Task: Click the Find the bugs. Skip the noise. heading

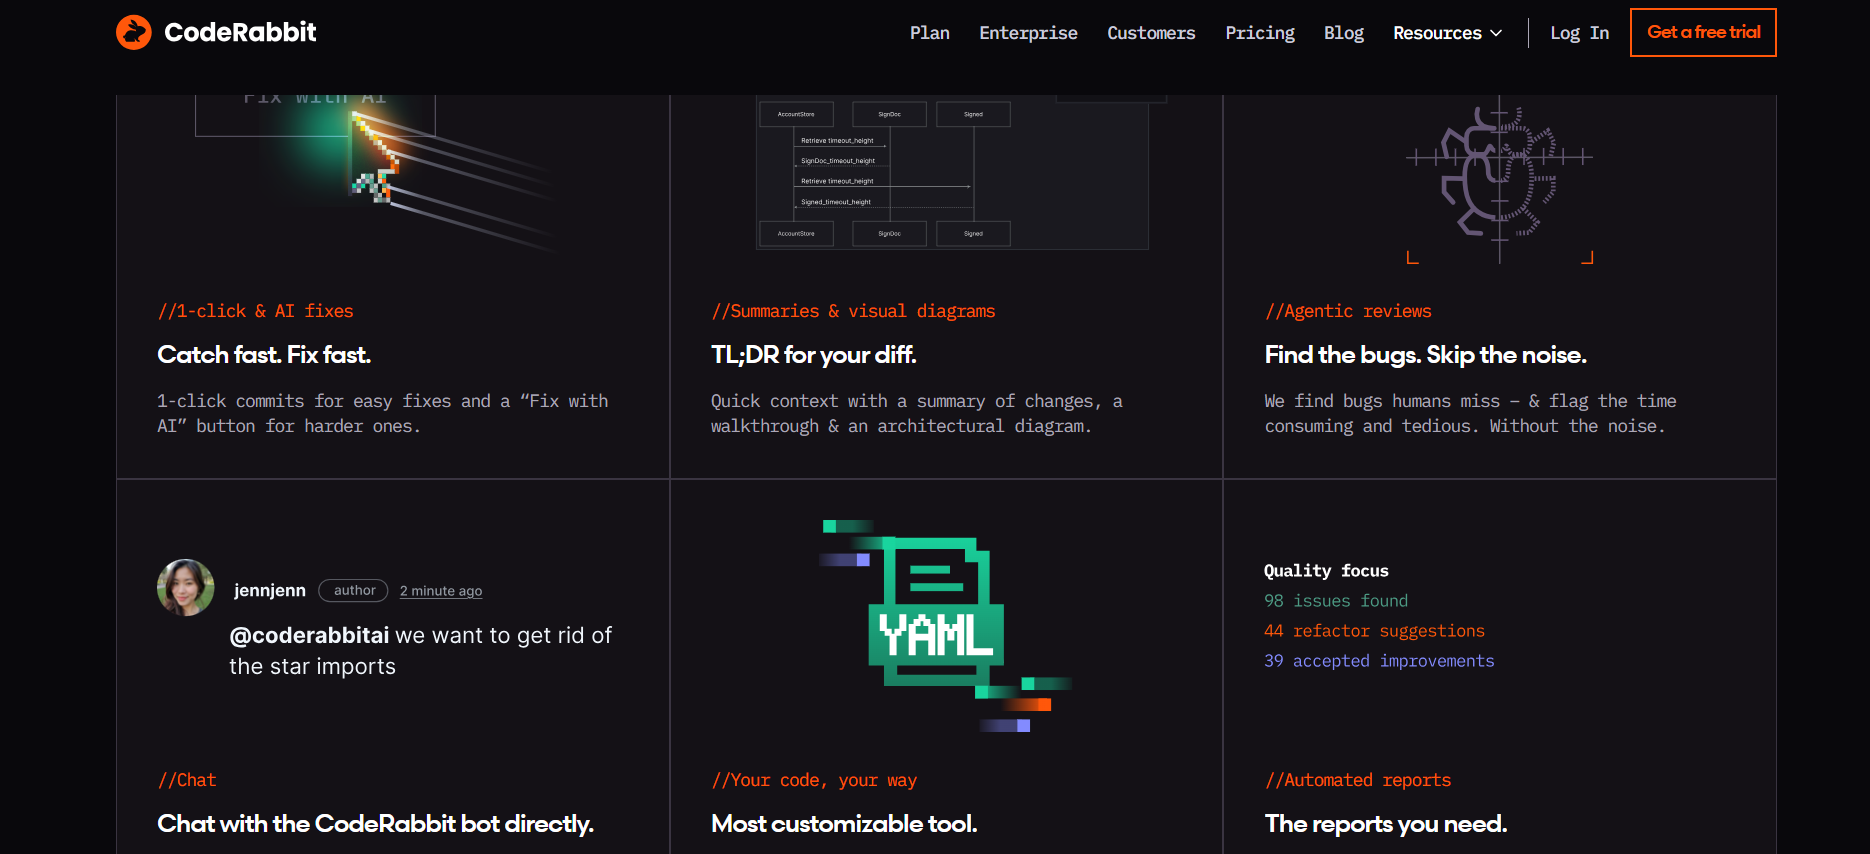Action: point(1426,355)
